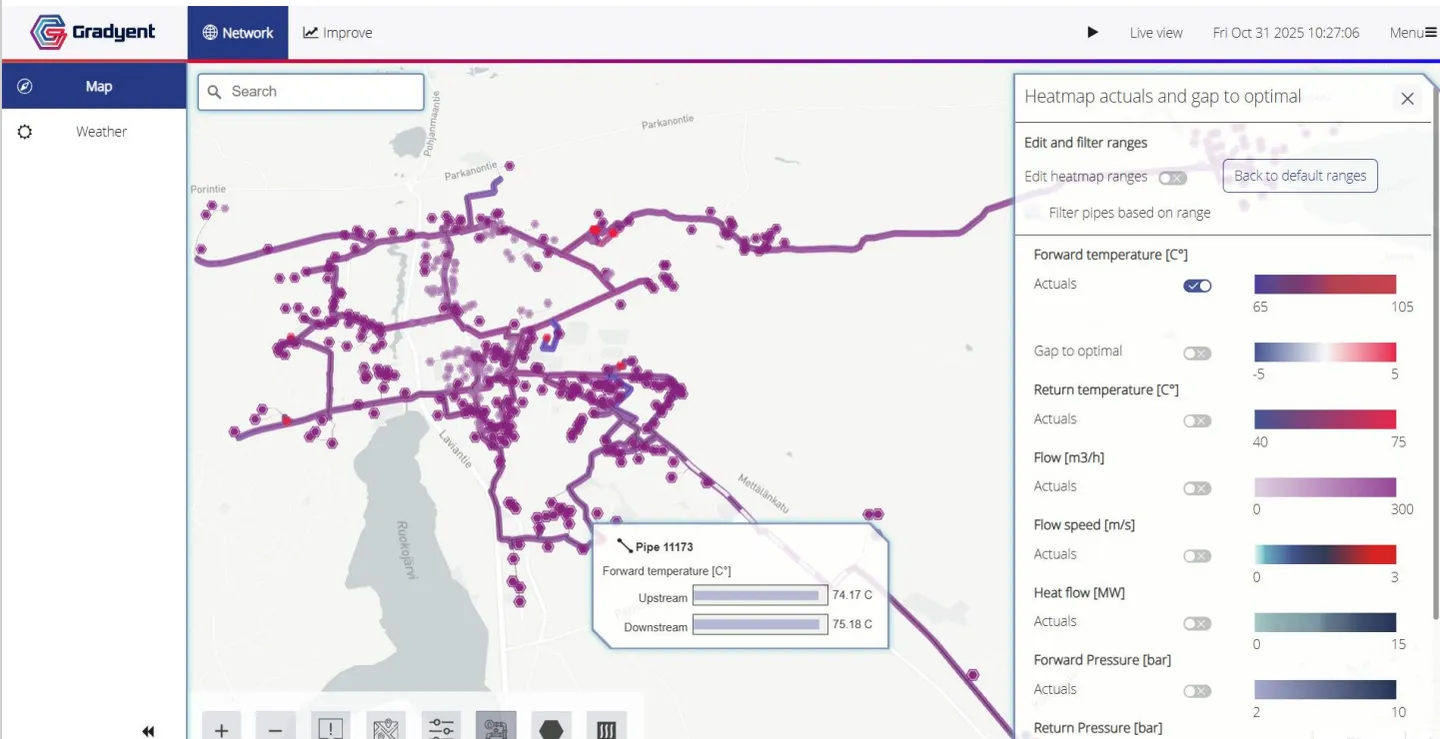The image size is (1440, 739).
Task: Enable the Gap to optimal toggle
Action: point(1197,353)
